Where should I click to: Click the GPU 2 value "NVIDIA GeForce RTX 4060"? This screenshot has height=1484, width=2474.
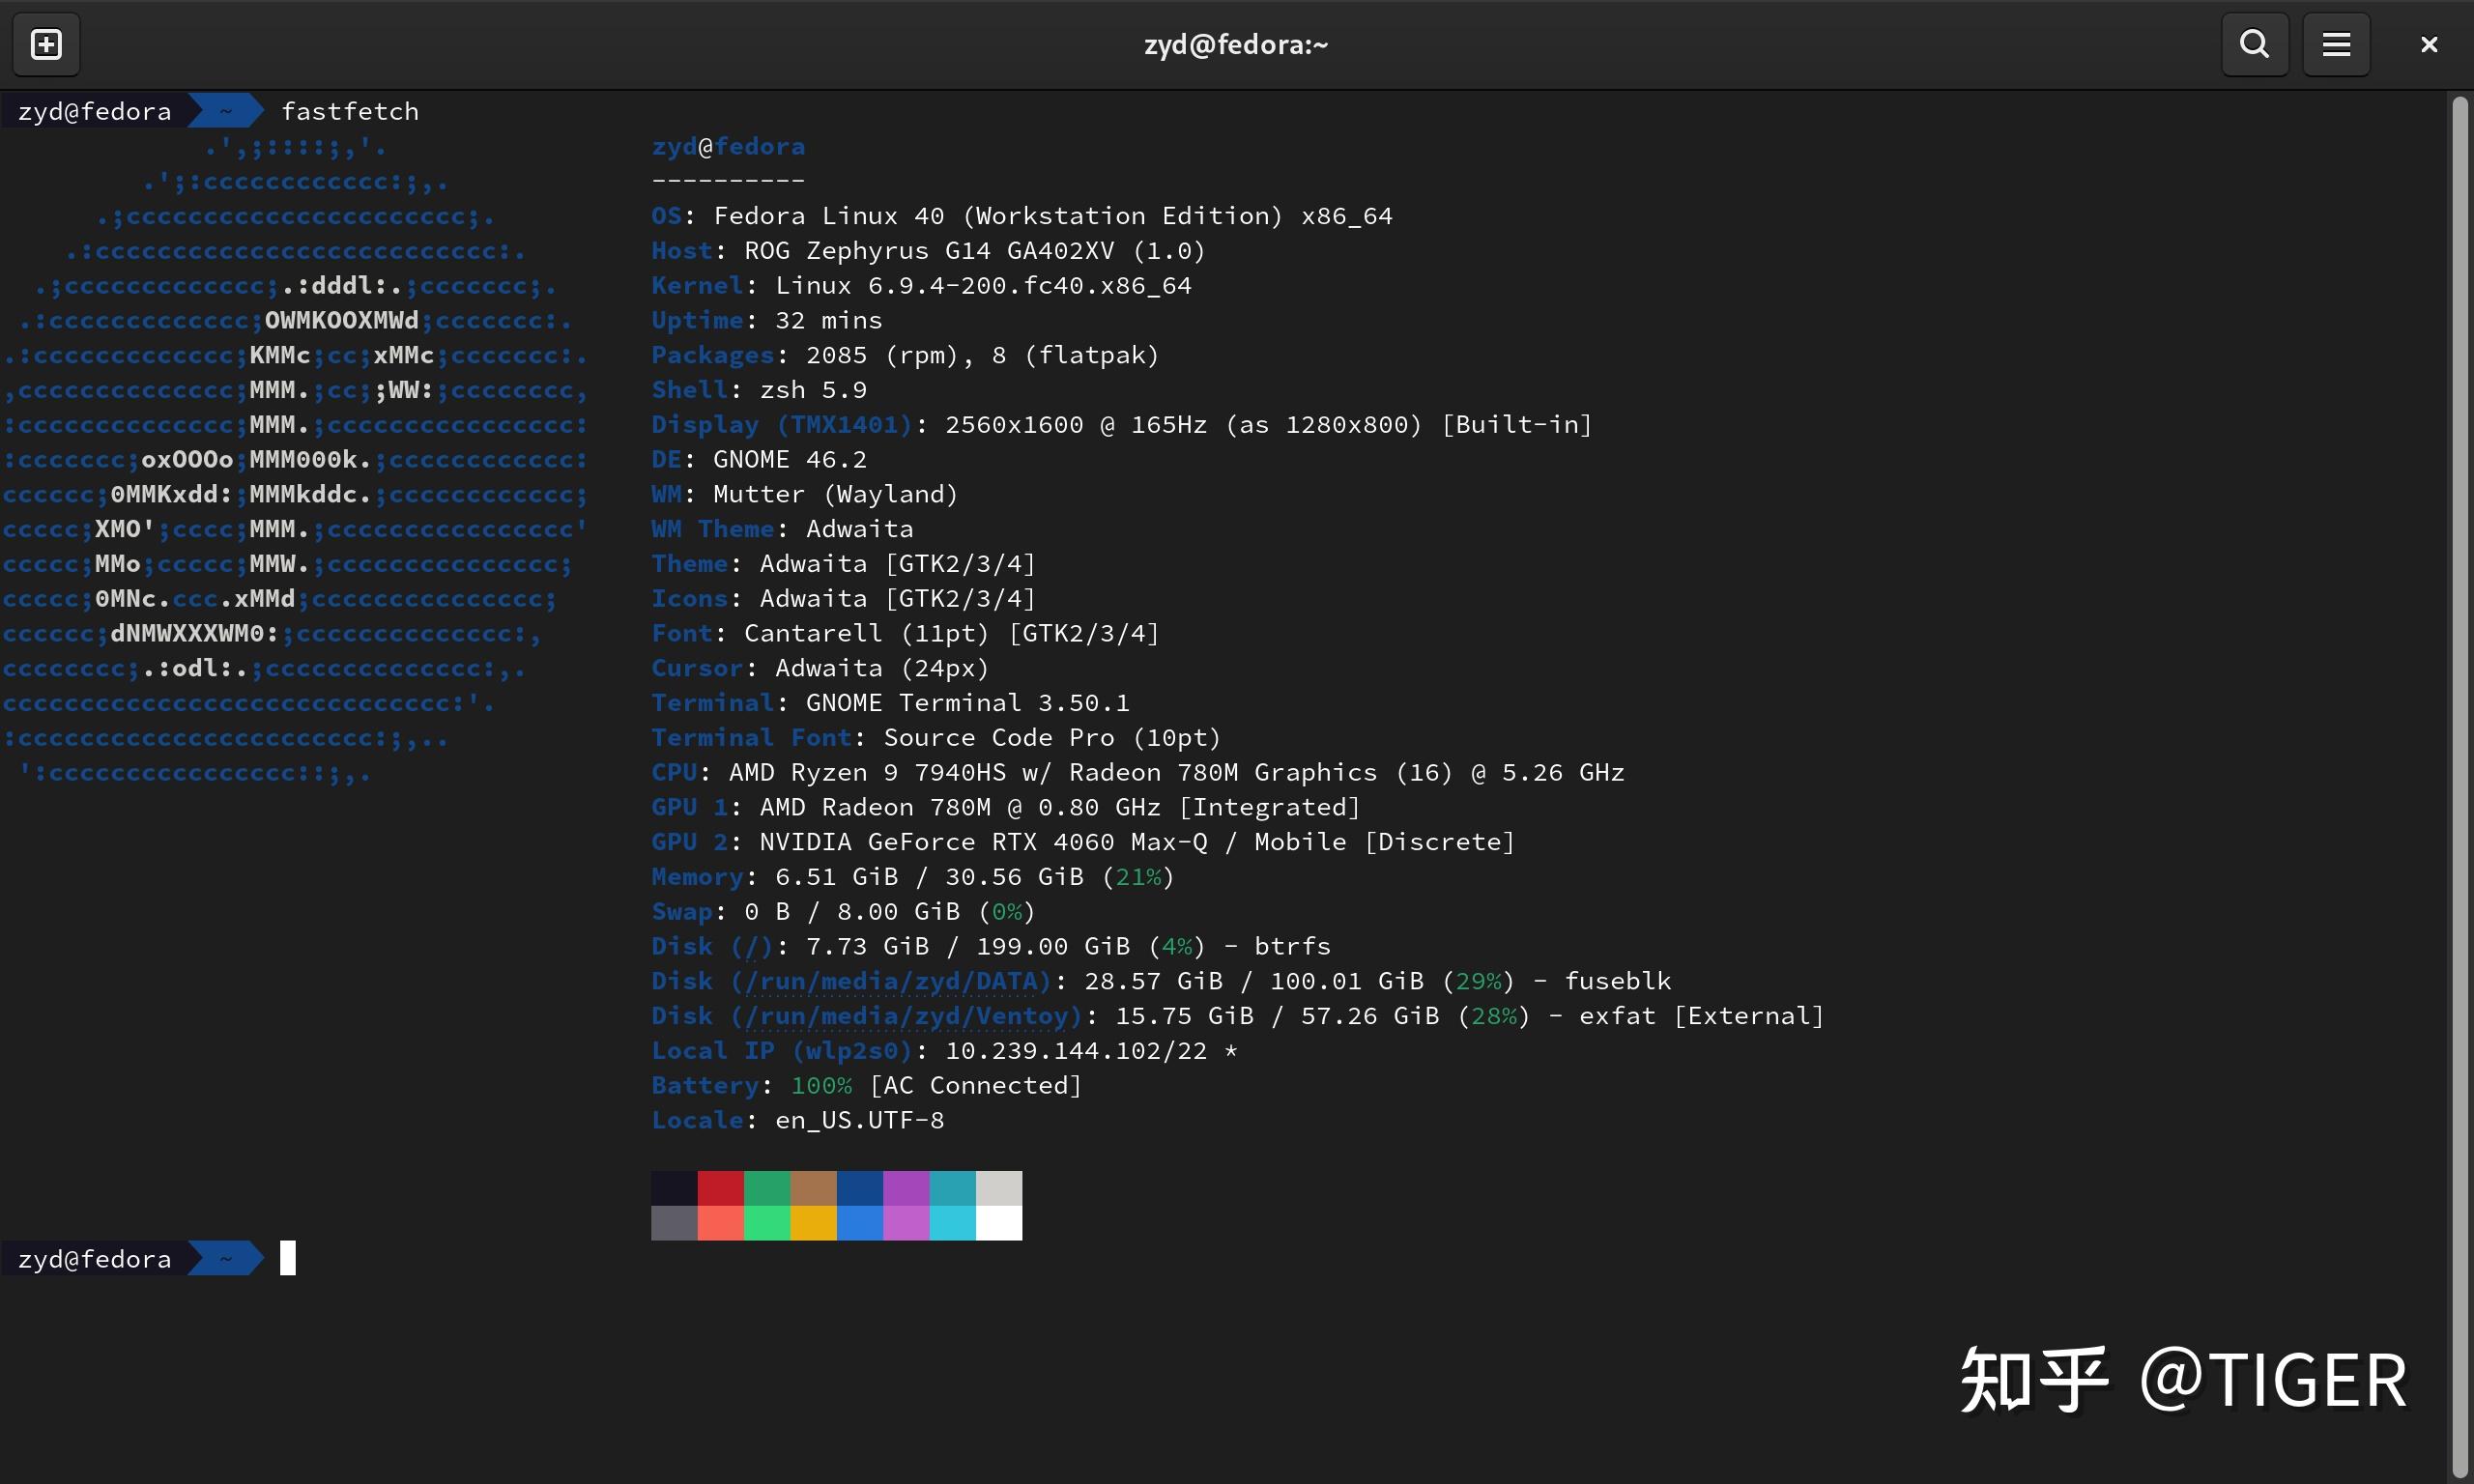coord(937,842)
